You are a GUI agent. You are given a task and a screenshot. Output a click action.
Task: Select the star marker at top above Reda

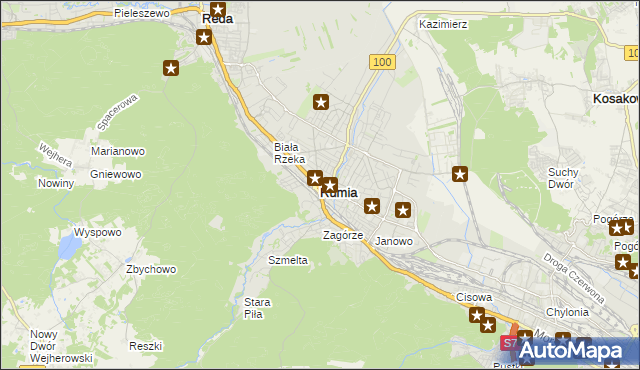(218, 9)
